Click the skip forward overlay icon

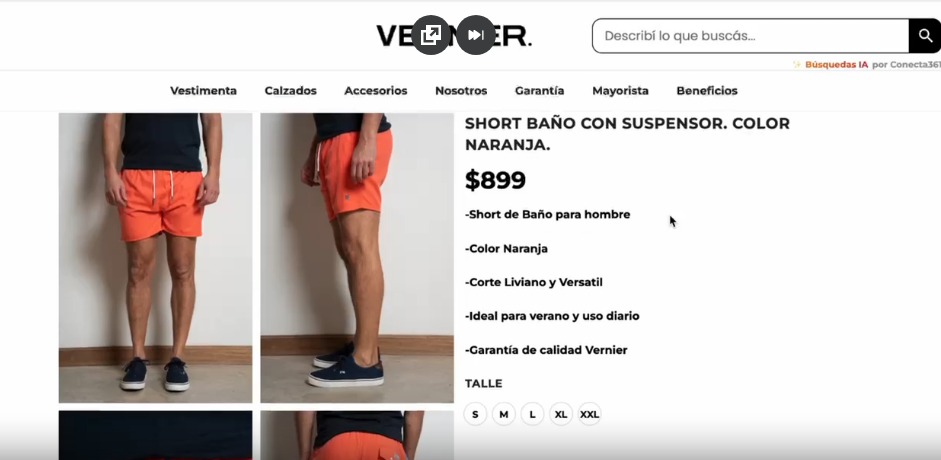[x=476, y=35]
